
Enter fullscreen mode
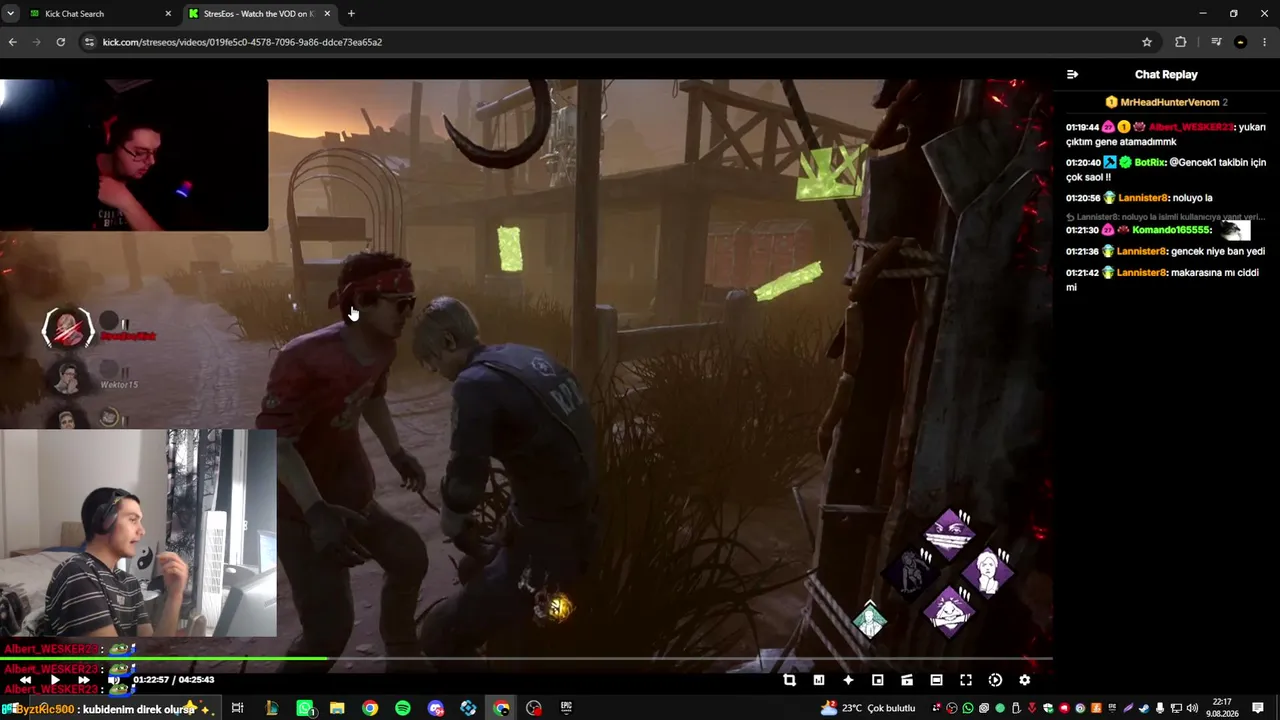tap(966, 680)
